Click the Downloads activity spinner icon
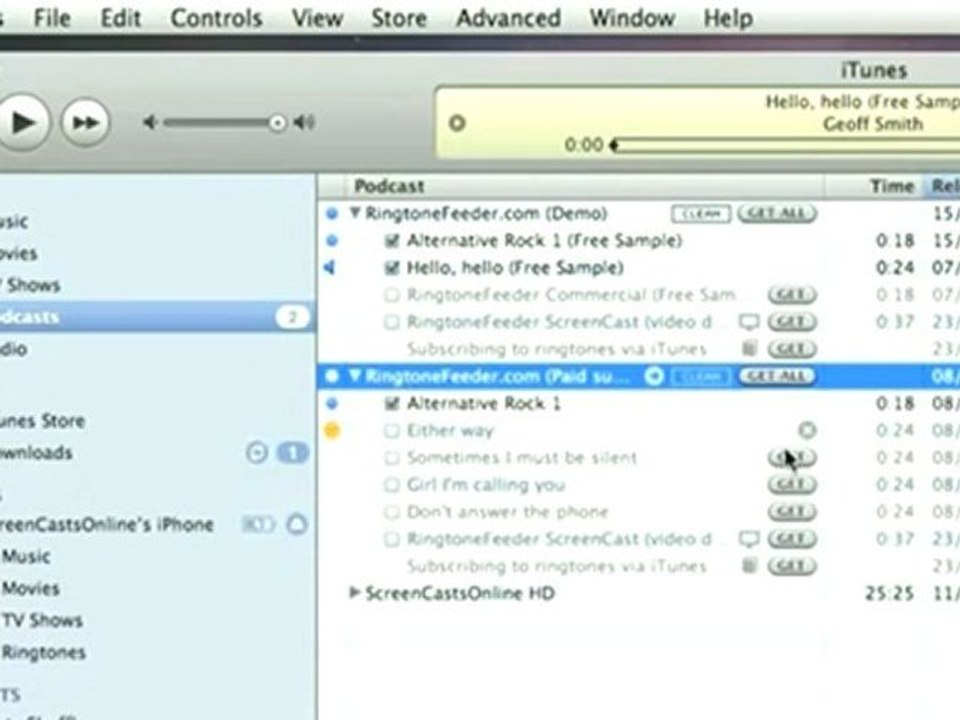 [x=257, y=453]
